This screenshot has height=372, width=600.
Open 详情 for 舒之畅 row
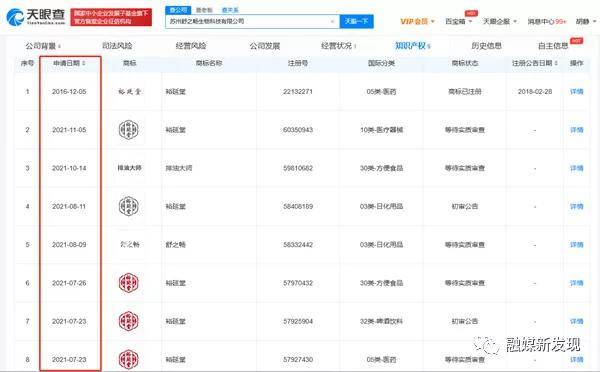click(577, 245)
